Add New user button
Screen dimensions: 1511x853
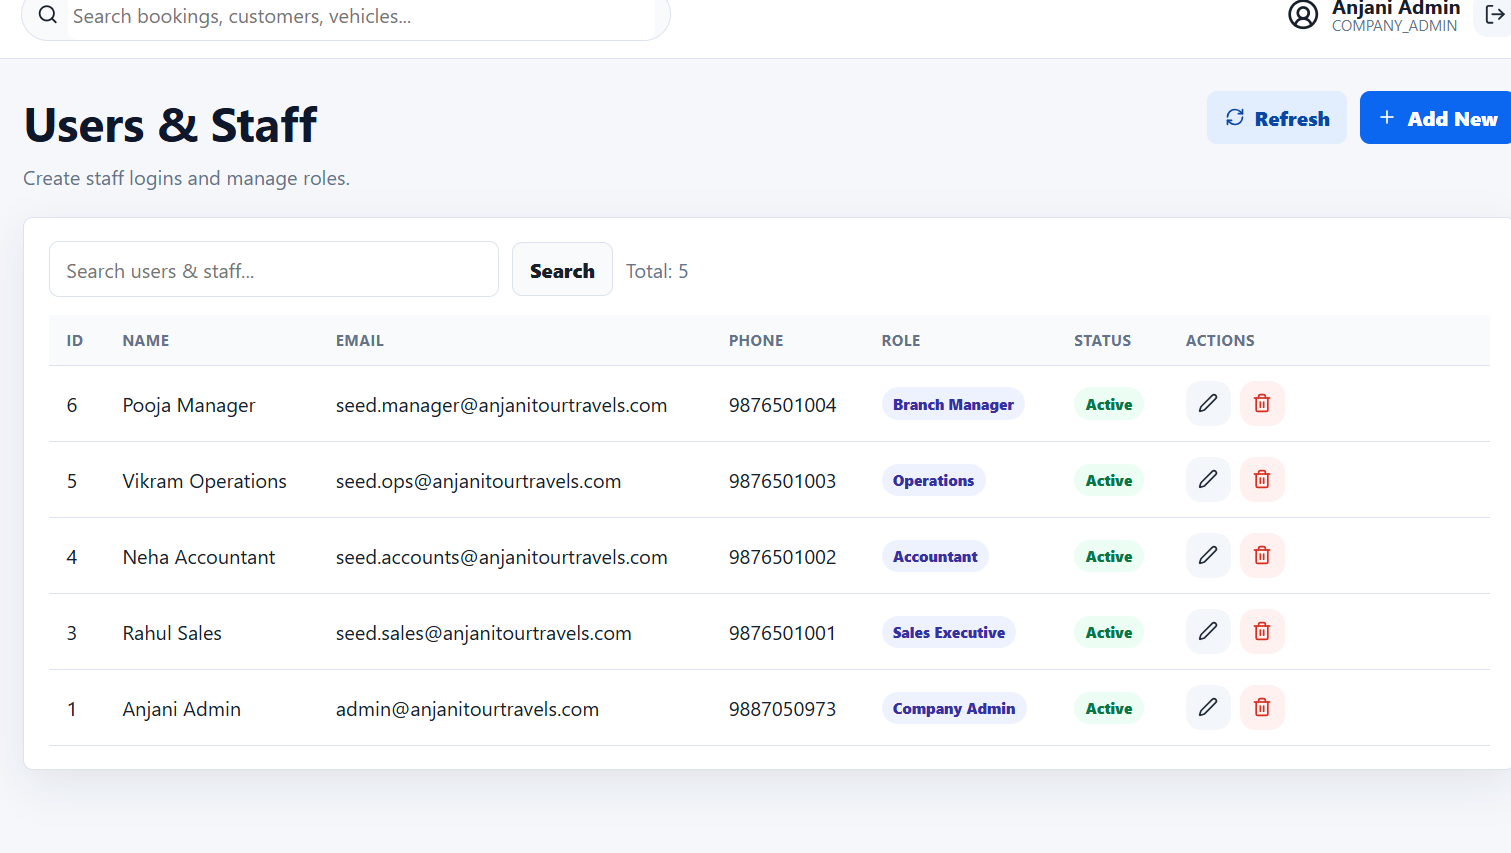pyautogui.click(x=1436, y=118)
